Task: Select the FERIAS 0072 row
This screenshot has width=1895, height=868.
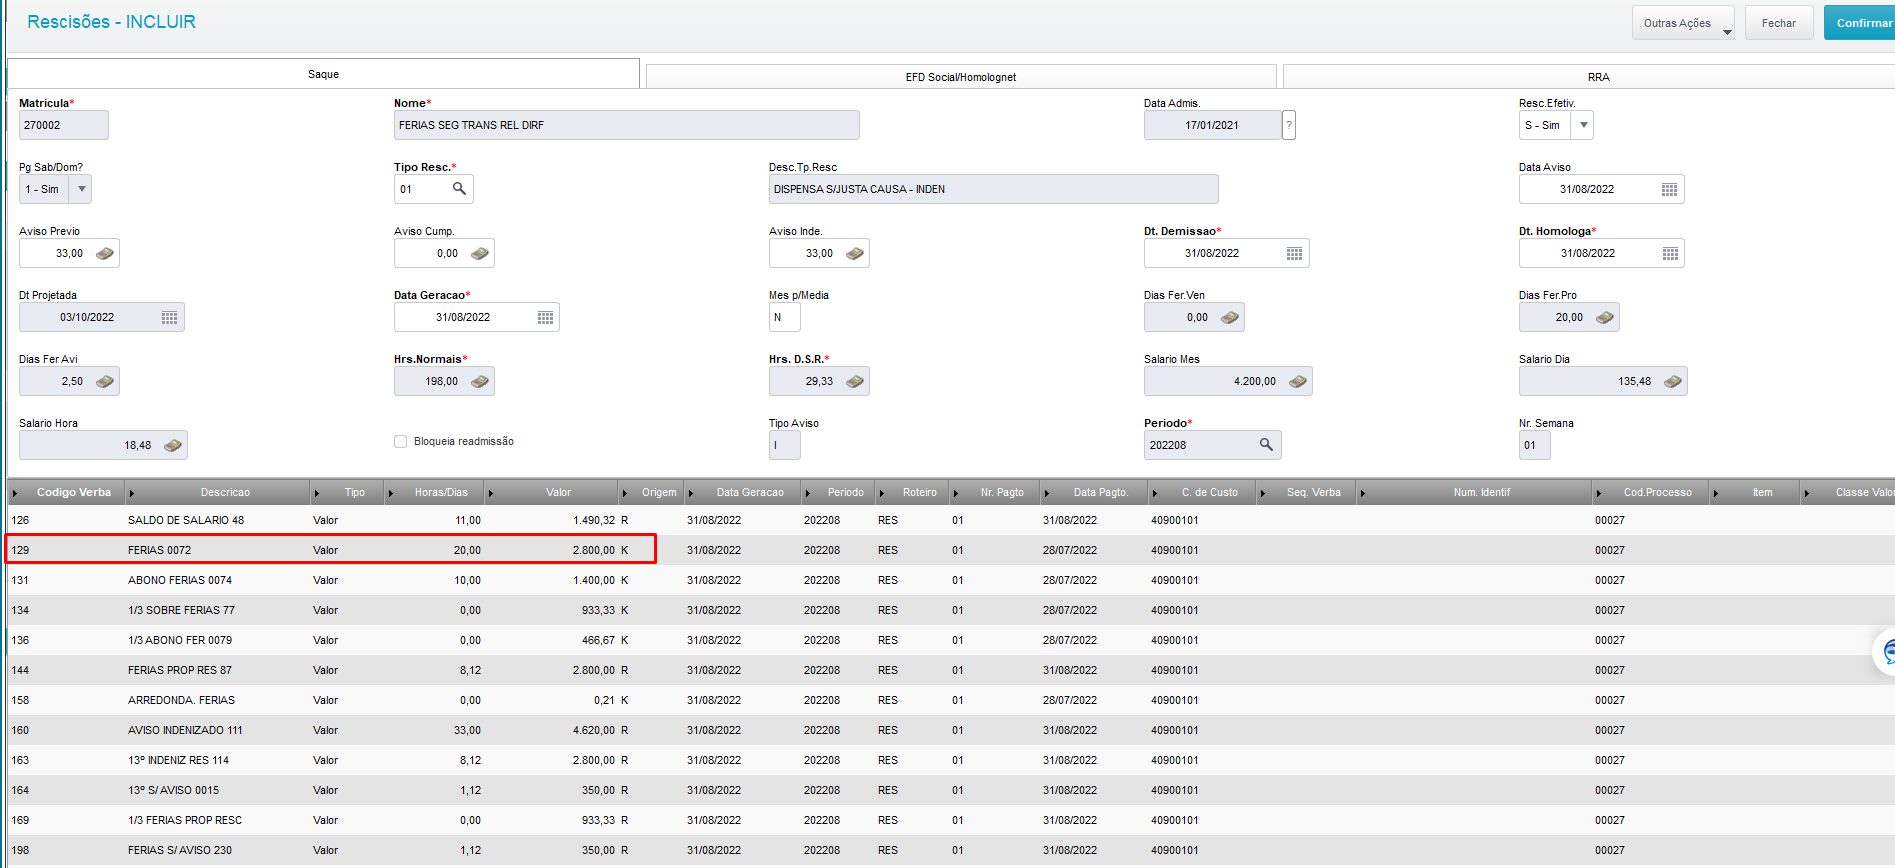Action: (x=950, y=550)
